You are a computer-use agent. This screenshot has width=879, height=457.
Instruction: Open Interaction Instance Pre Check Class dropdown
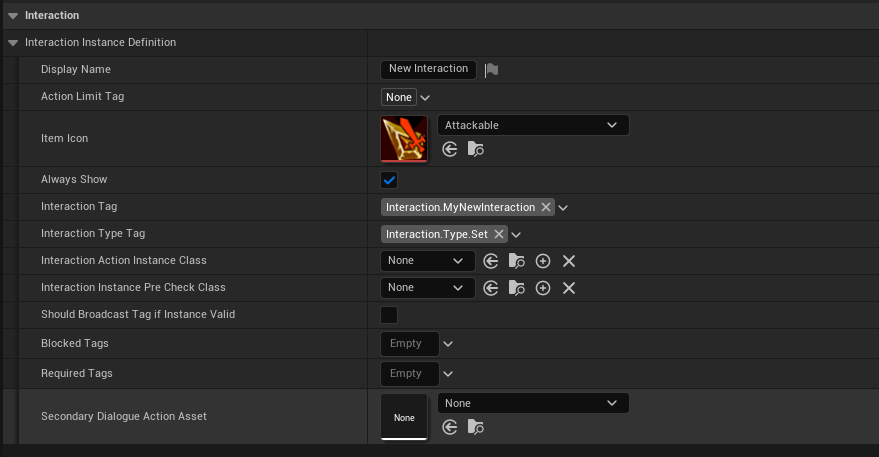(428, 288)
